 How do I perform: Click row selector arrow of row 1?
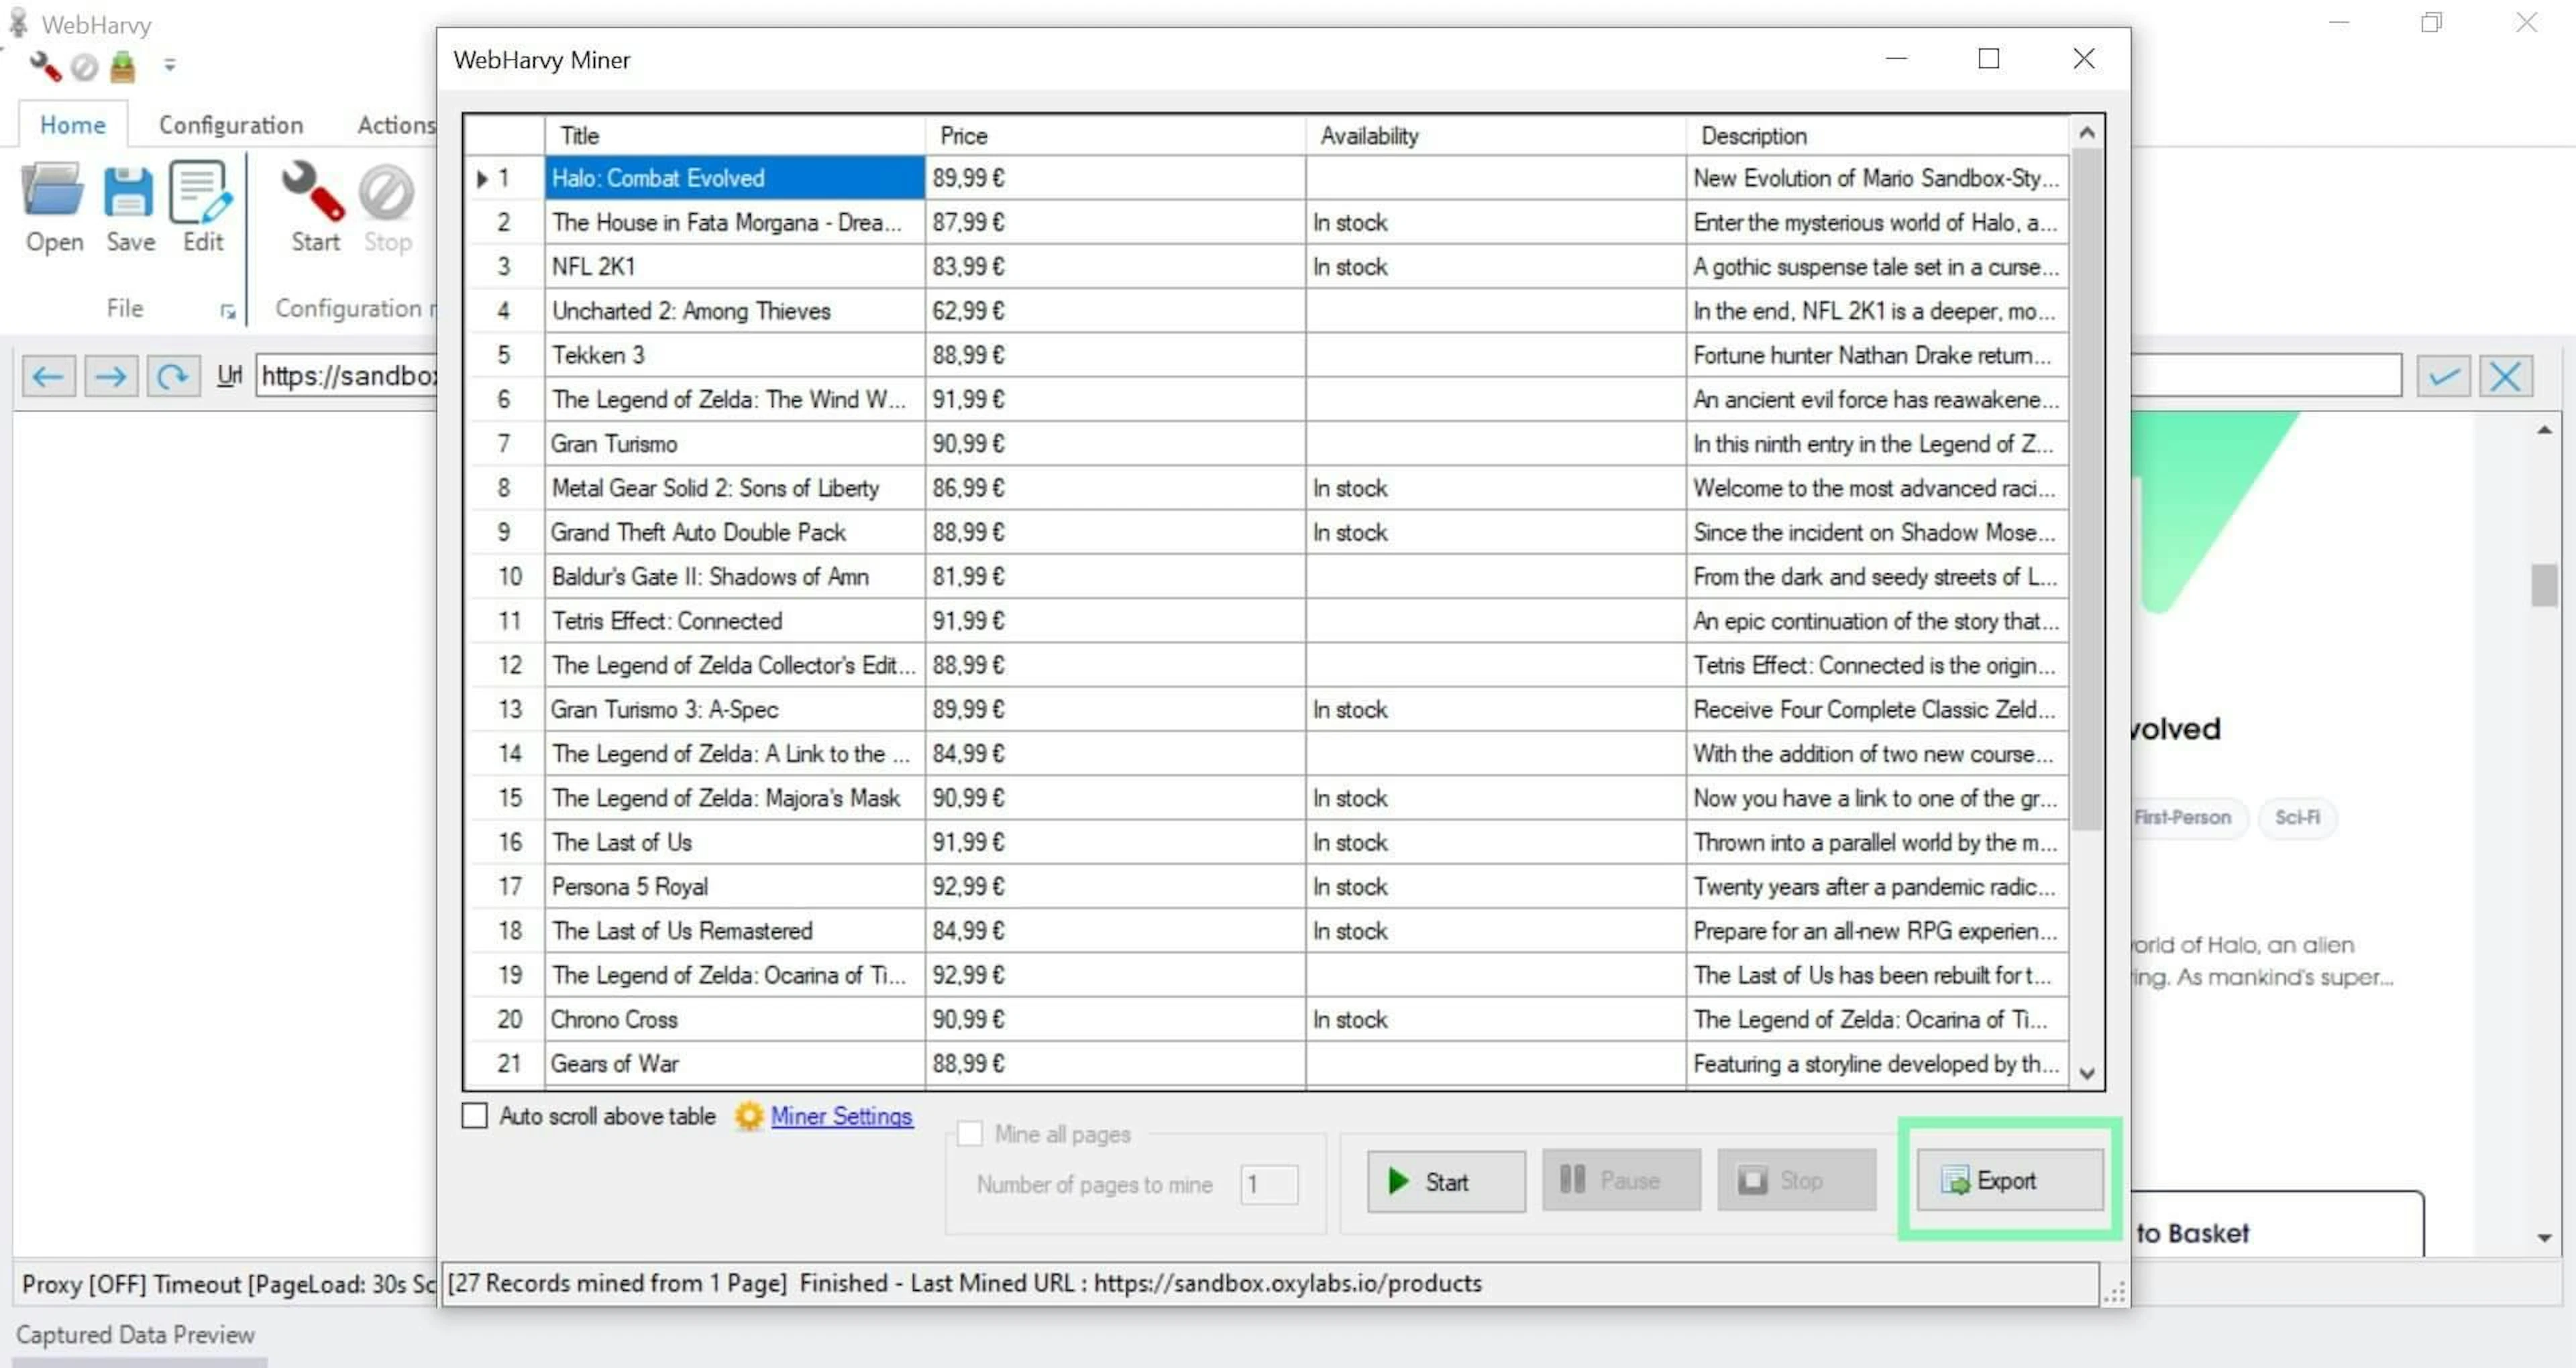pos(482,179)
